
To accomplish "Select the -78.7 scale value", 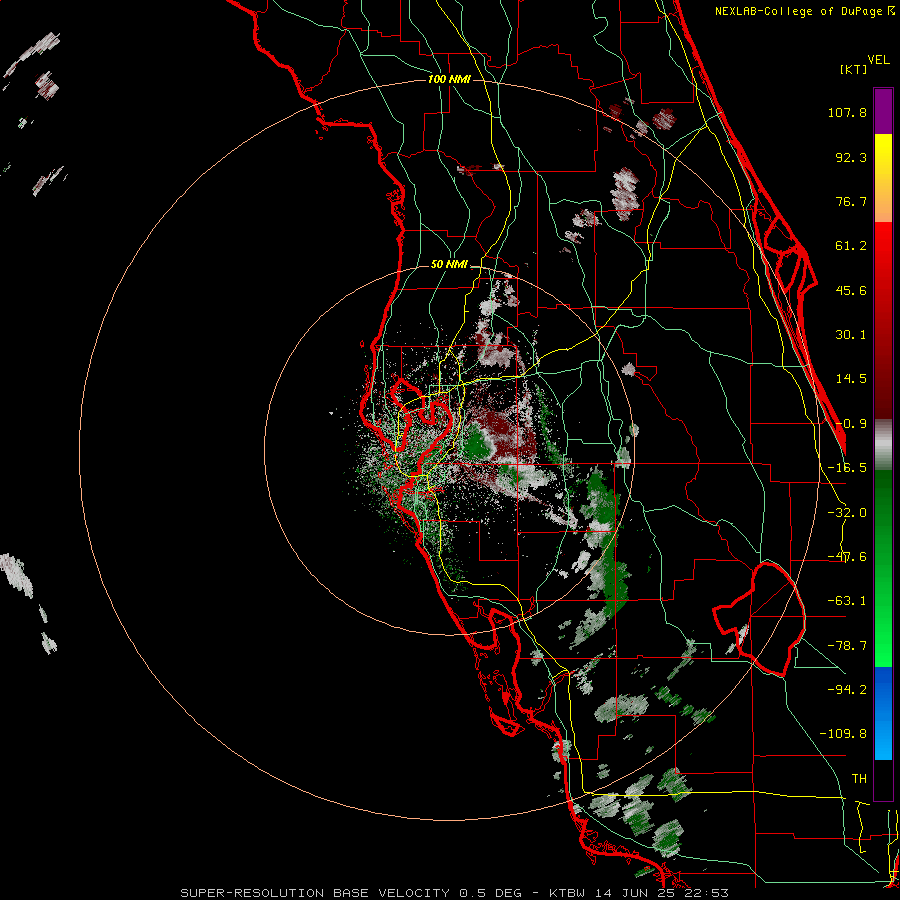I will 847,646.
